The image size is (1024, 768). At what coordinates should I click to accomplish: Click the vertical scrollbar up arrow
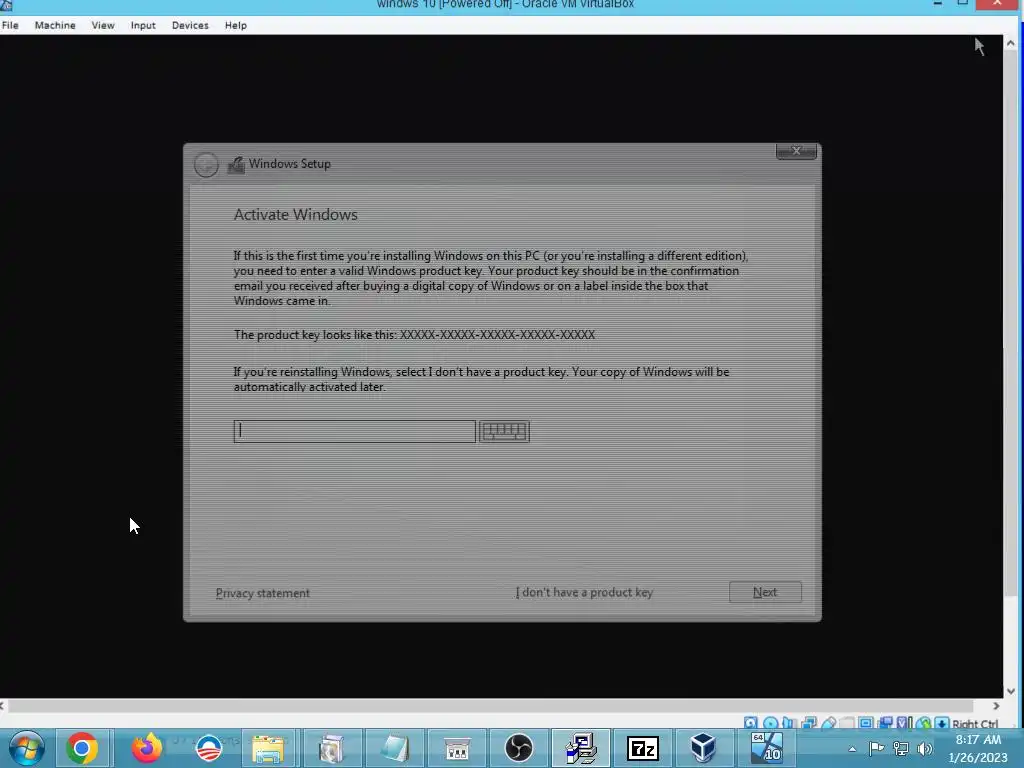(x=1010, y=43)
